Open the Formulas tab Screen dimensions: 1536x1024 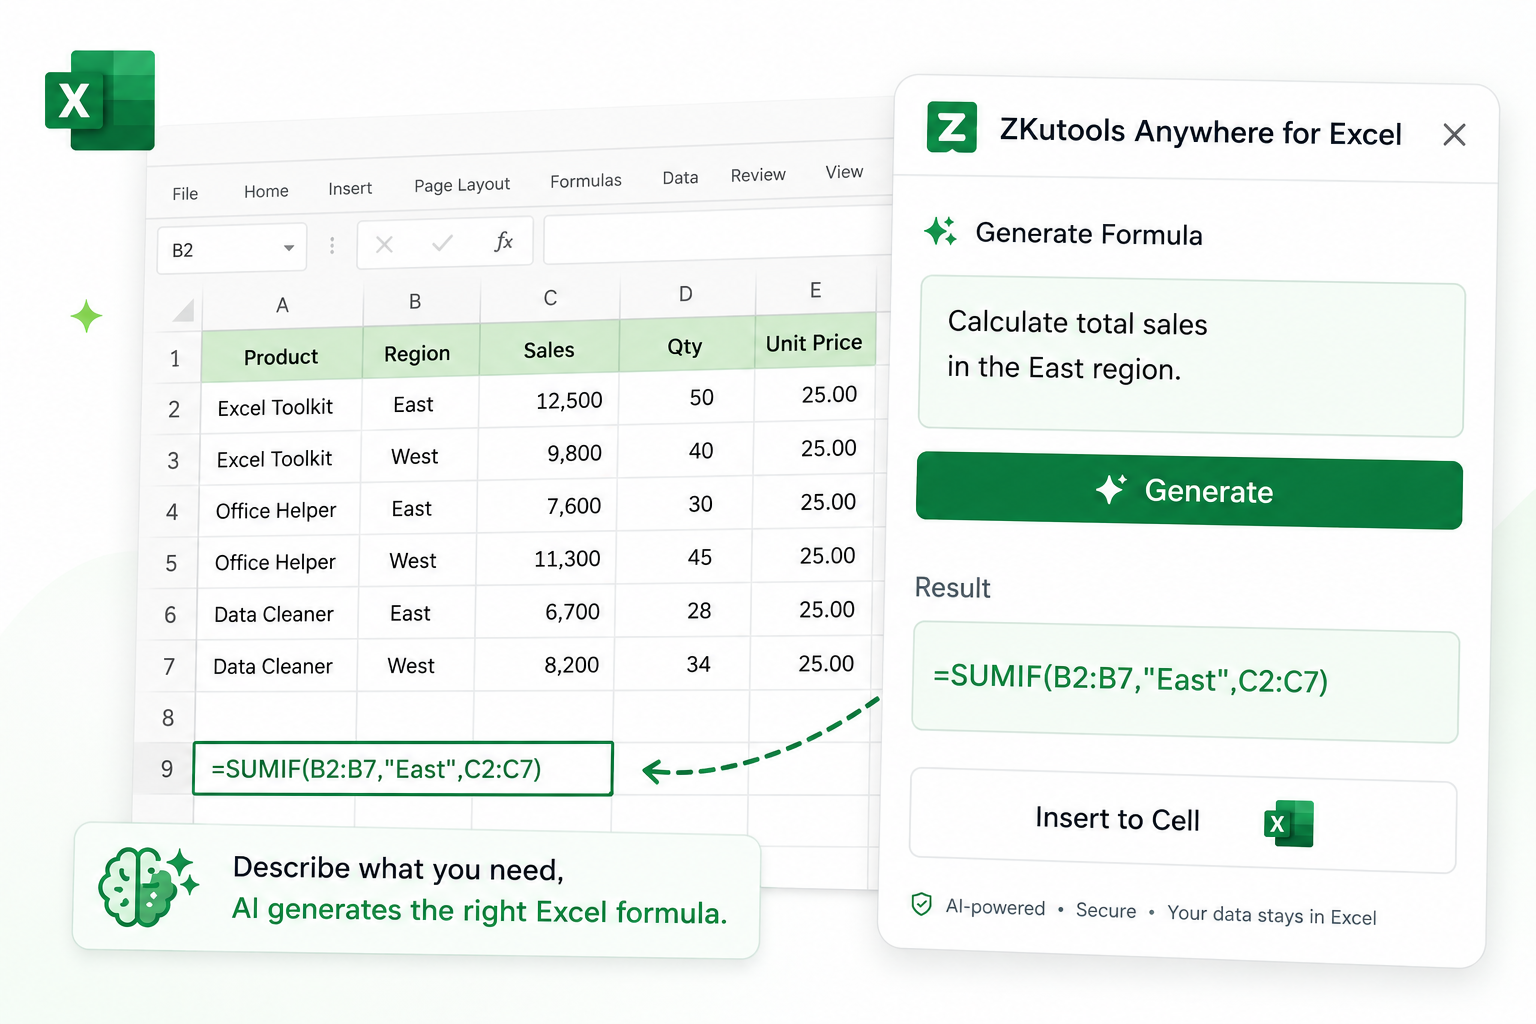point(586,181)
